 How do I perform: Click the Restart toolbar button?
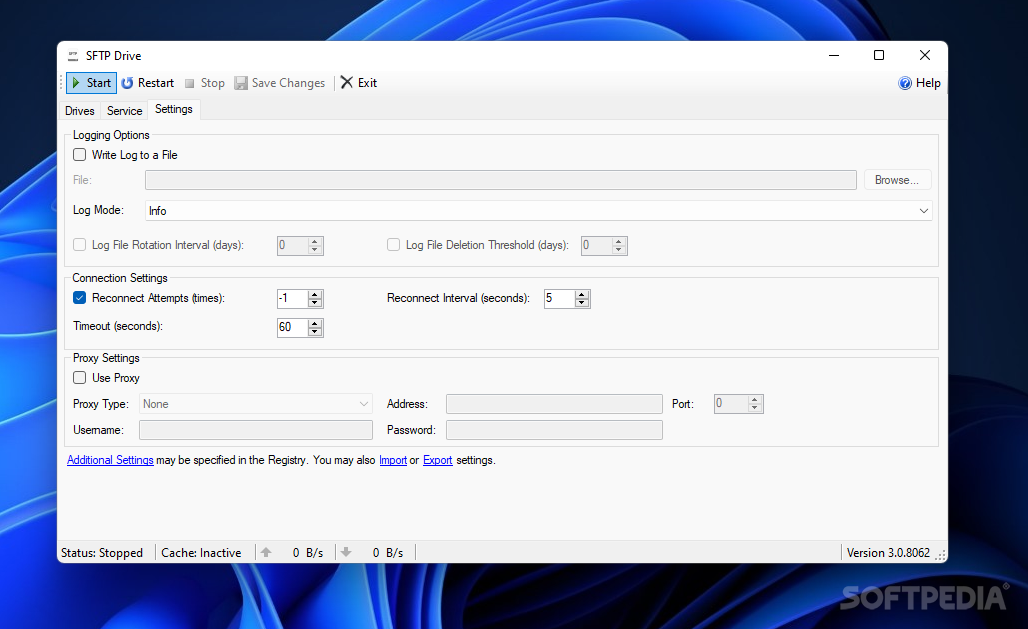[x=148, y=83]
